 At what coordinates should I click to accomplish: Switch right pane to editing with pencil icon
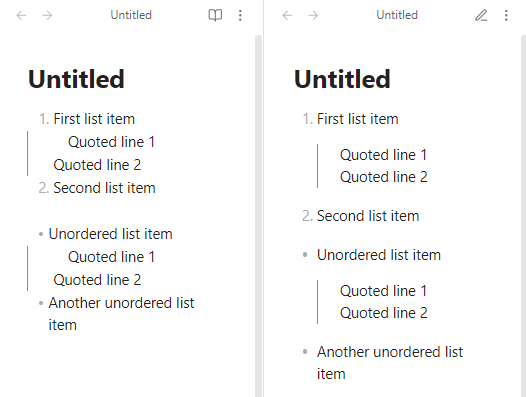tap(481, 15)
